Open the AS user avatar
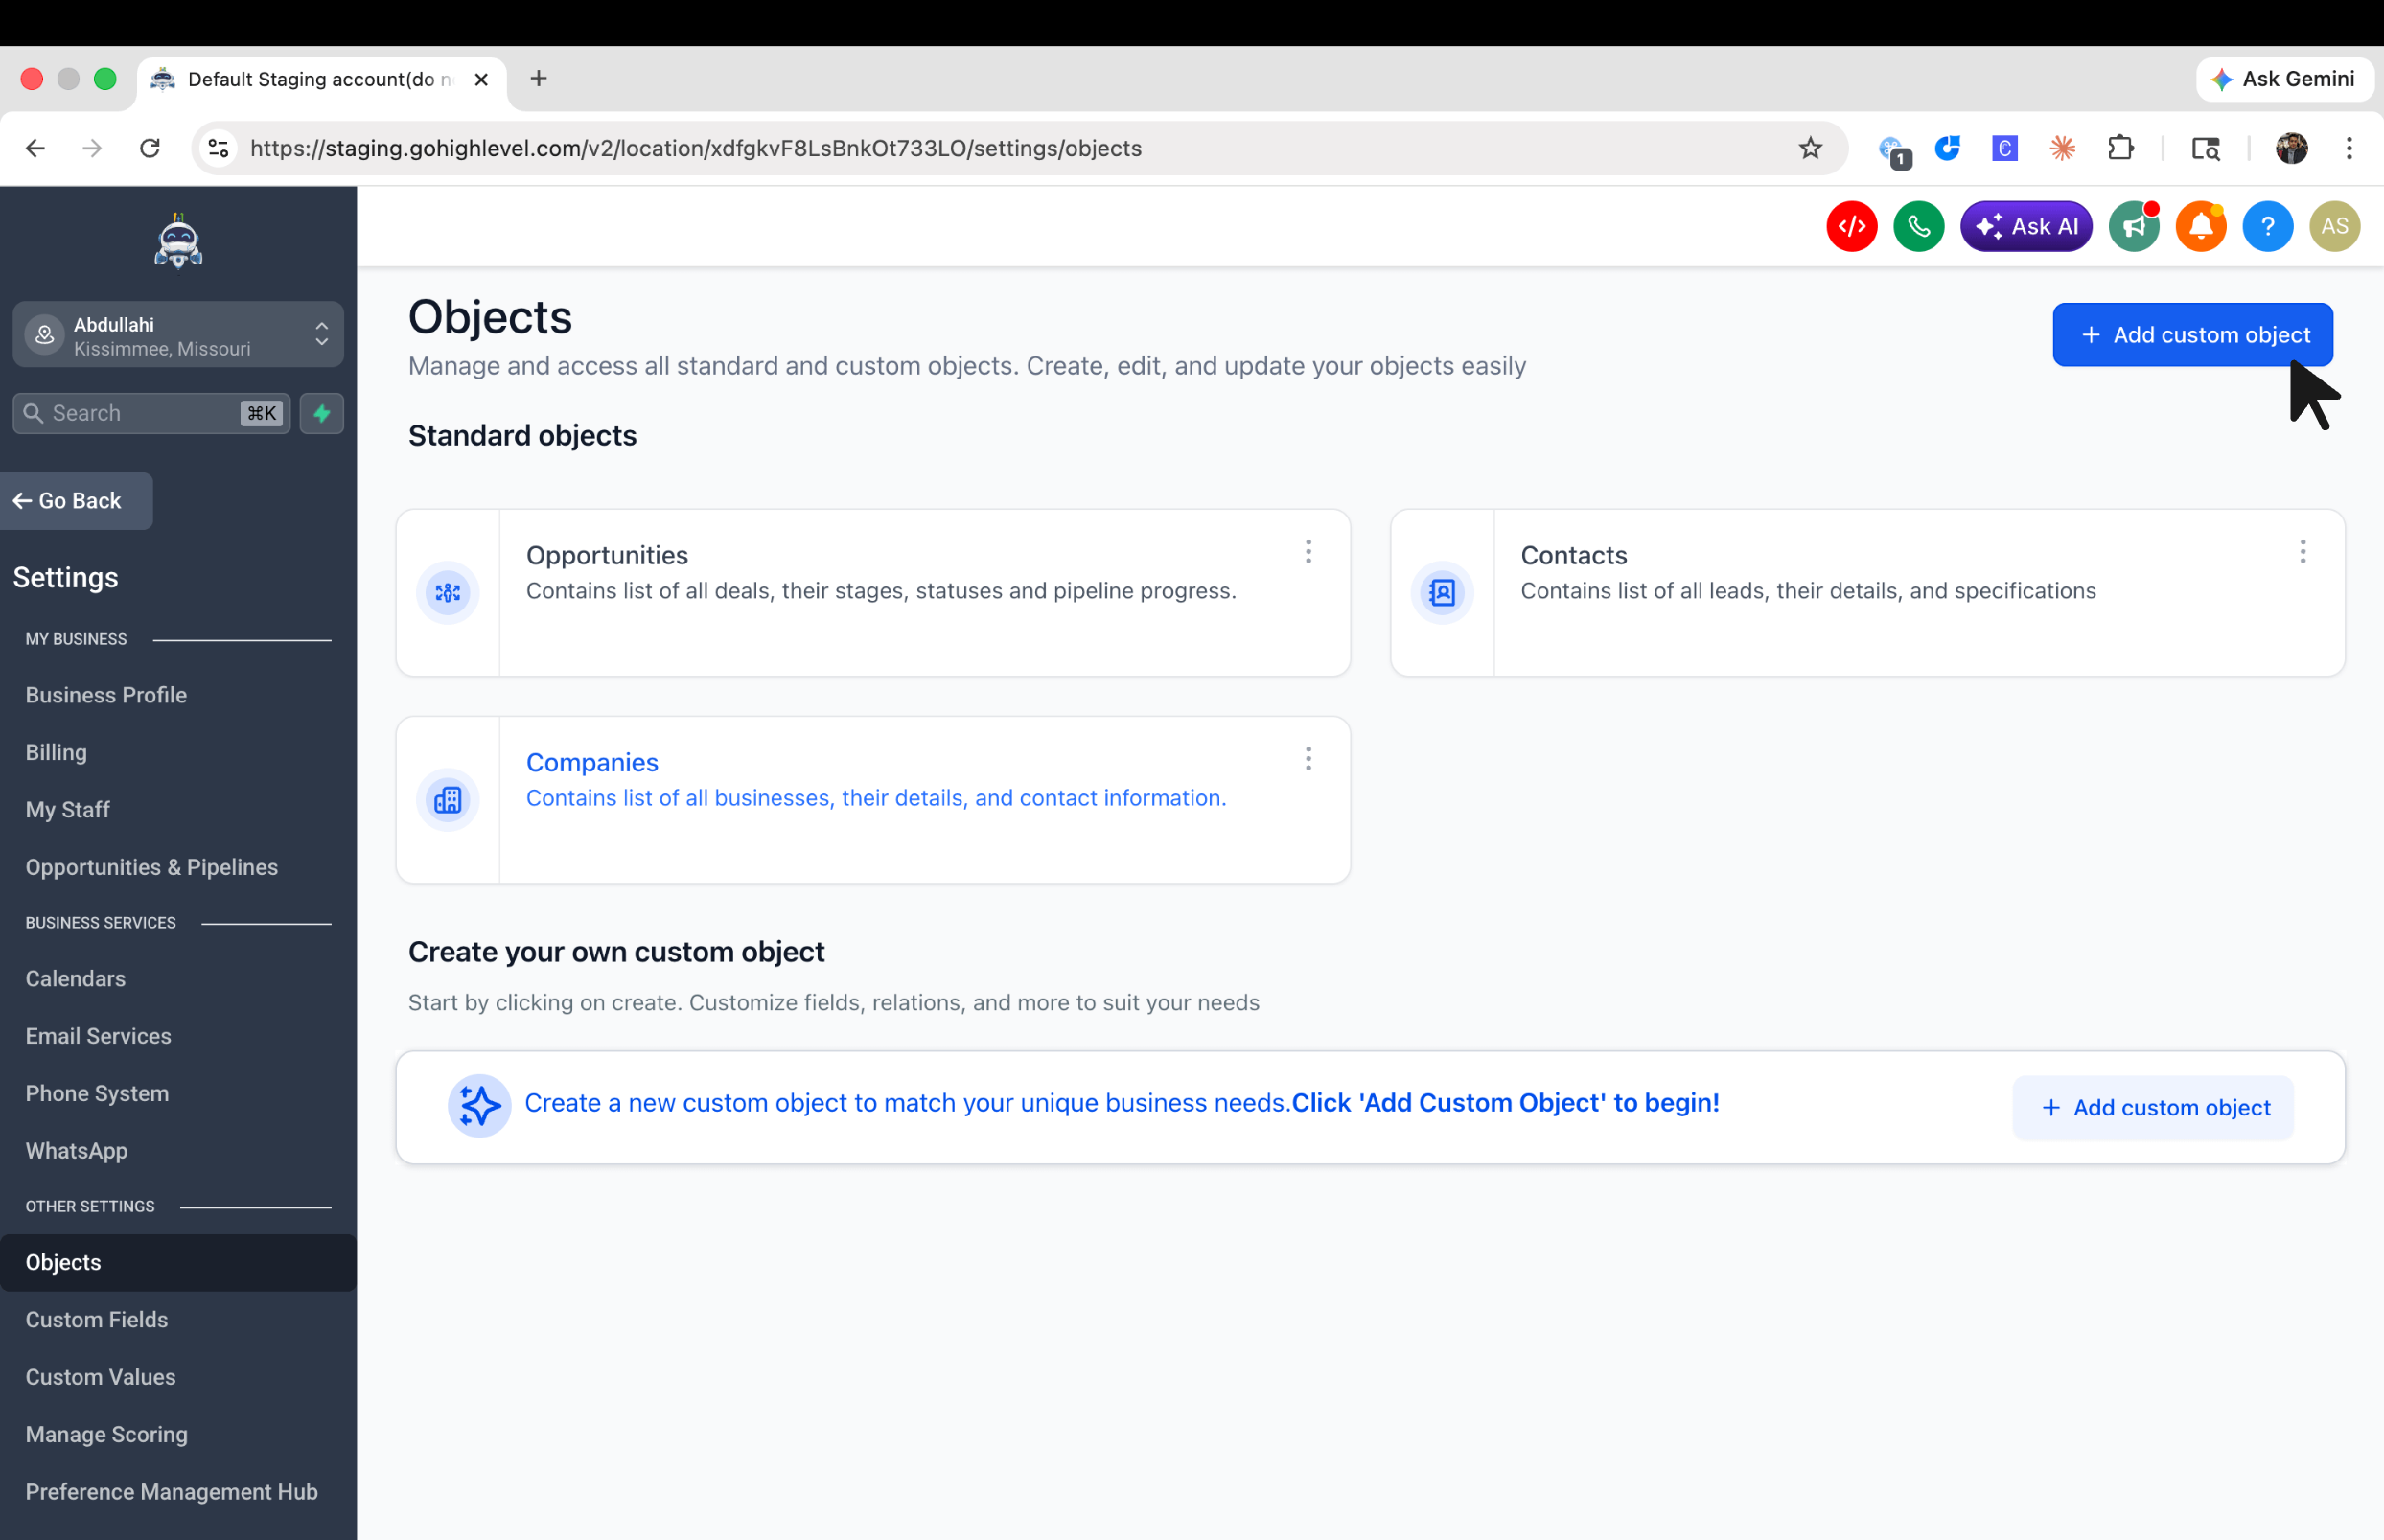 tap(2334, 227)
